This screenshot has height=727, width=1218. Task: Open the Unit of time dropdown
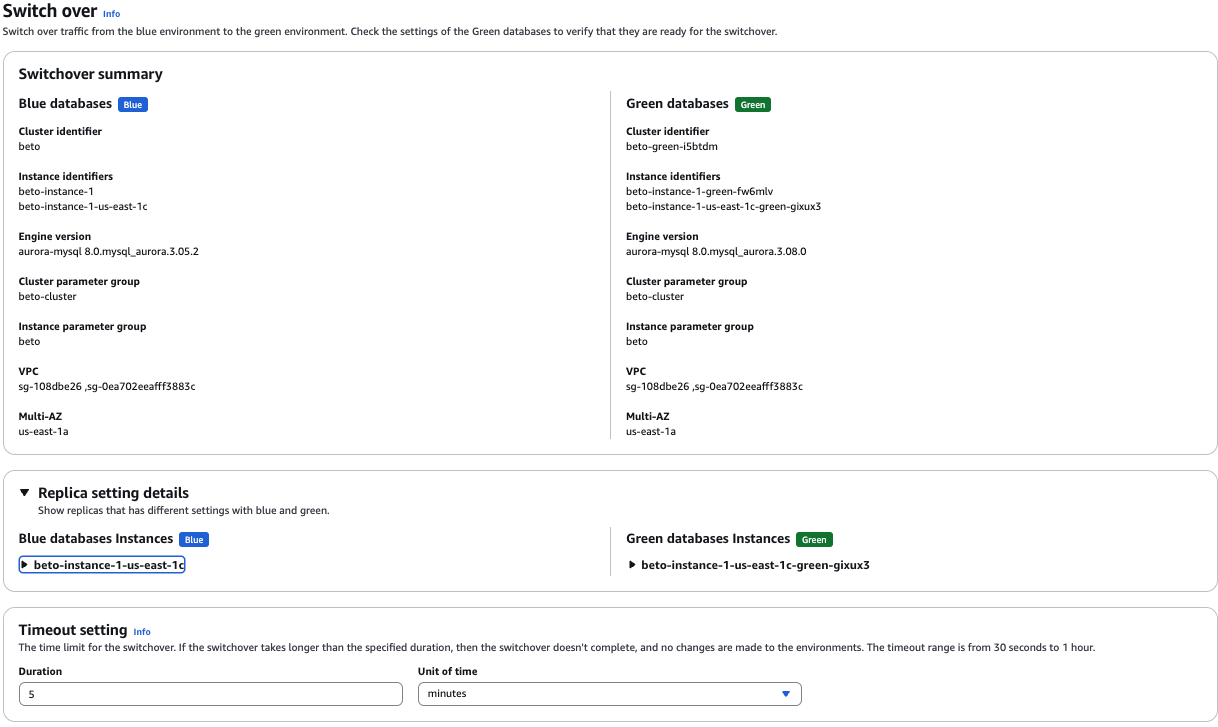(x=609, y=694)
